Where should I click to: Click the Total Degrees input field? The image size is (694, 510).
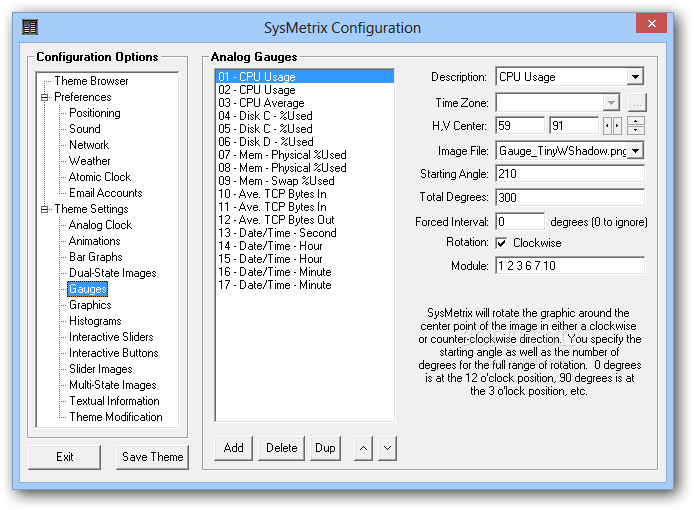pyautogui.click(x=570, y=197)
